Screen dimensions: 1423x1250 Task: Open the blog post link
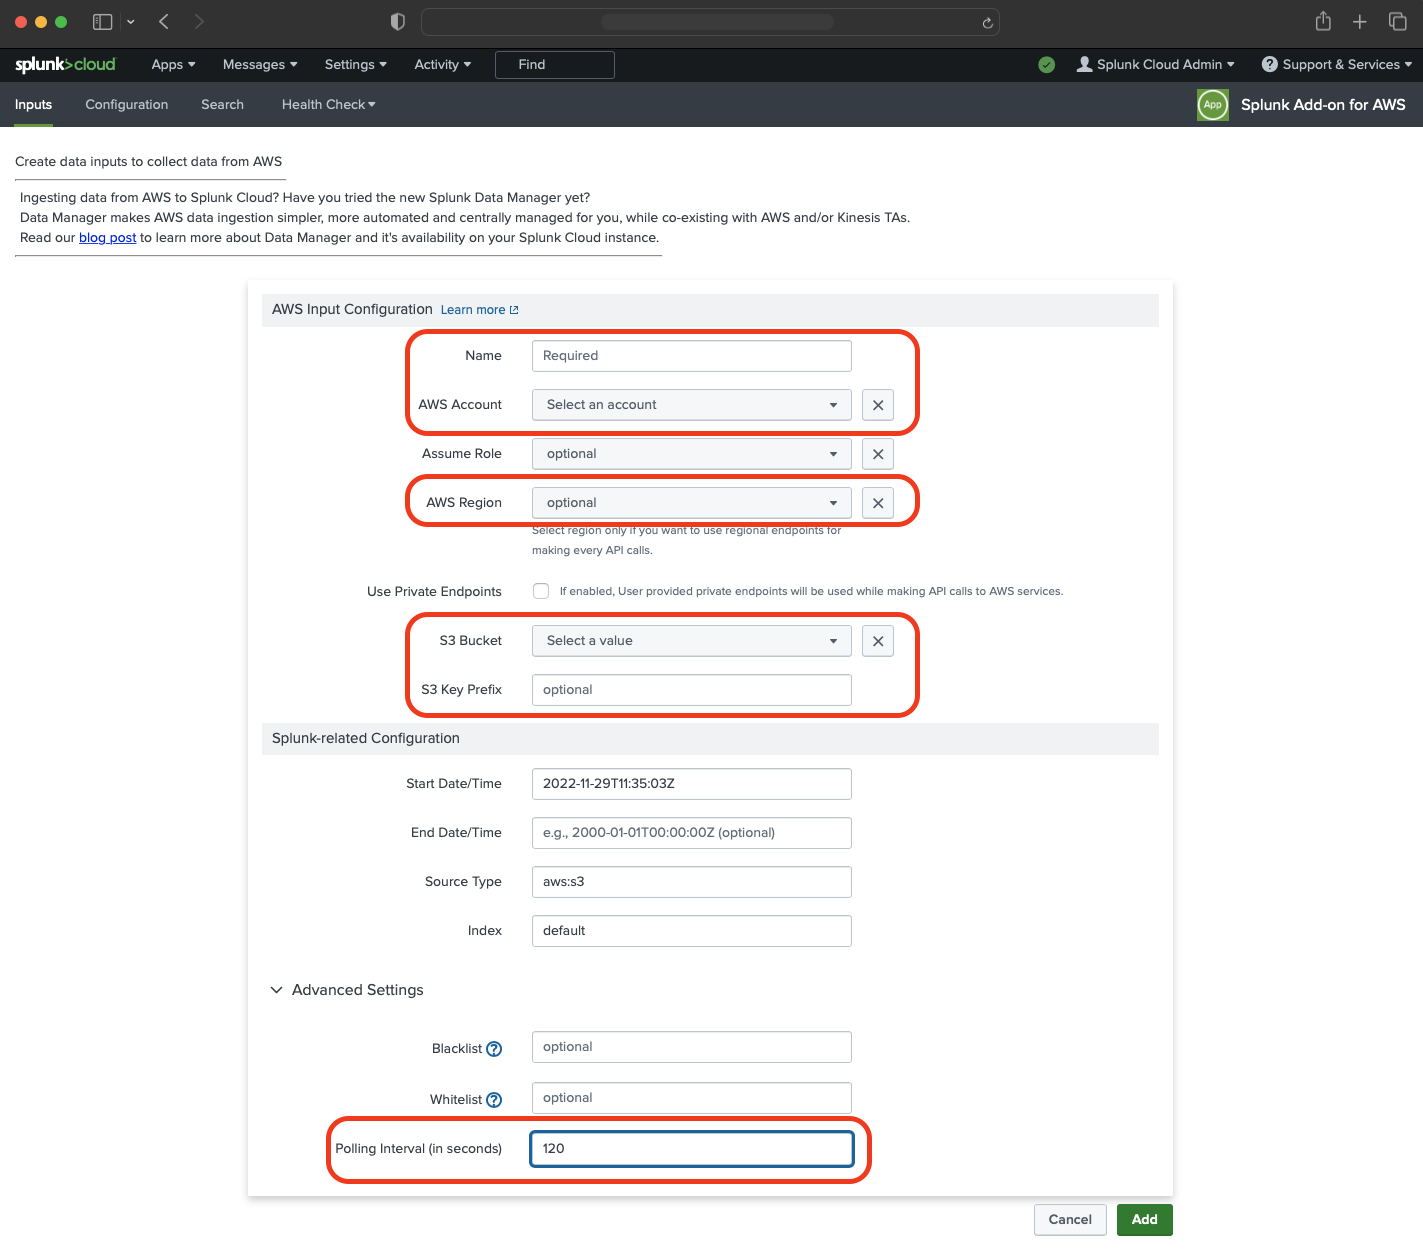(x=107, y=238)
